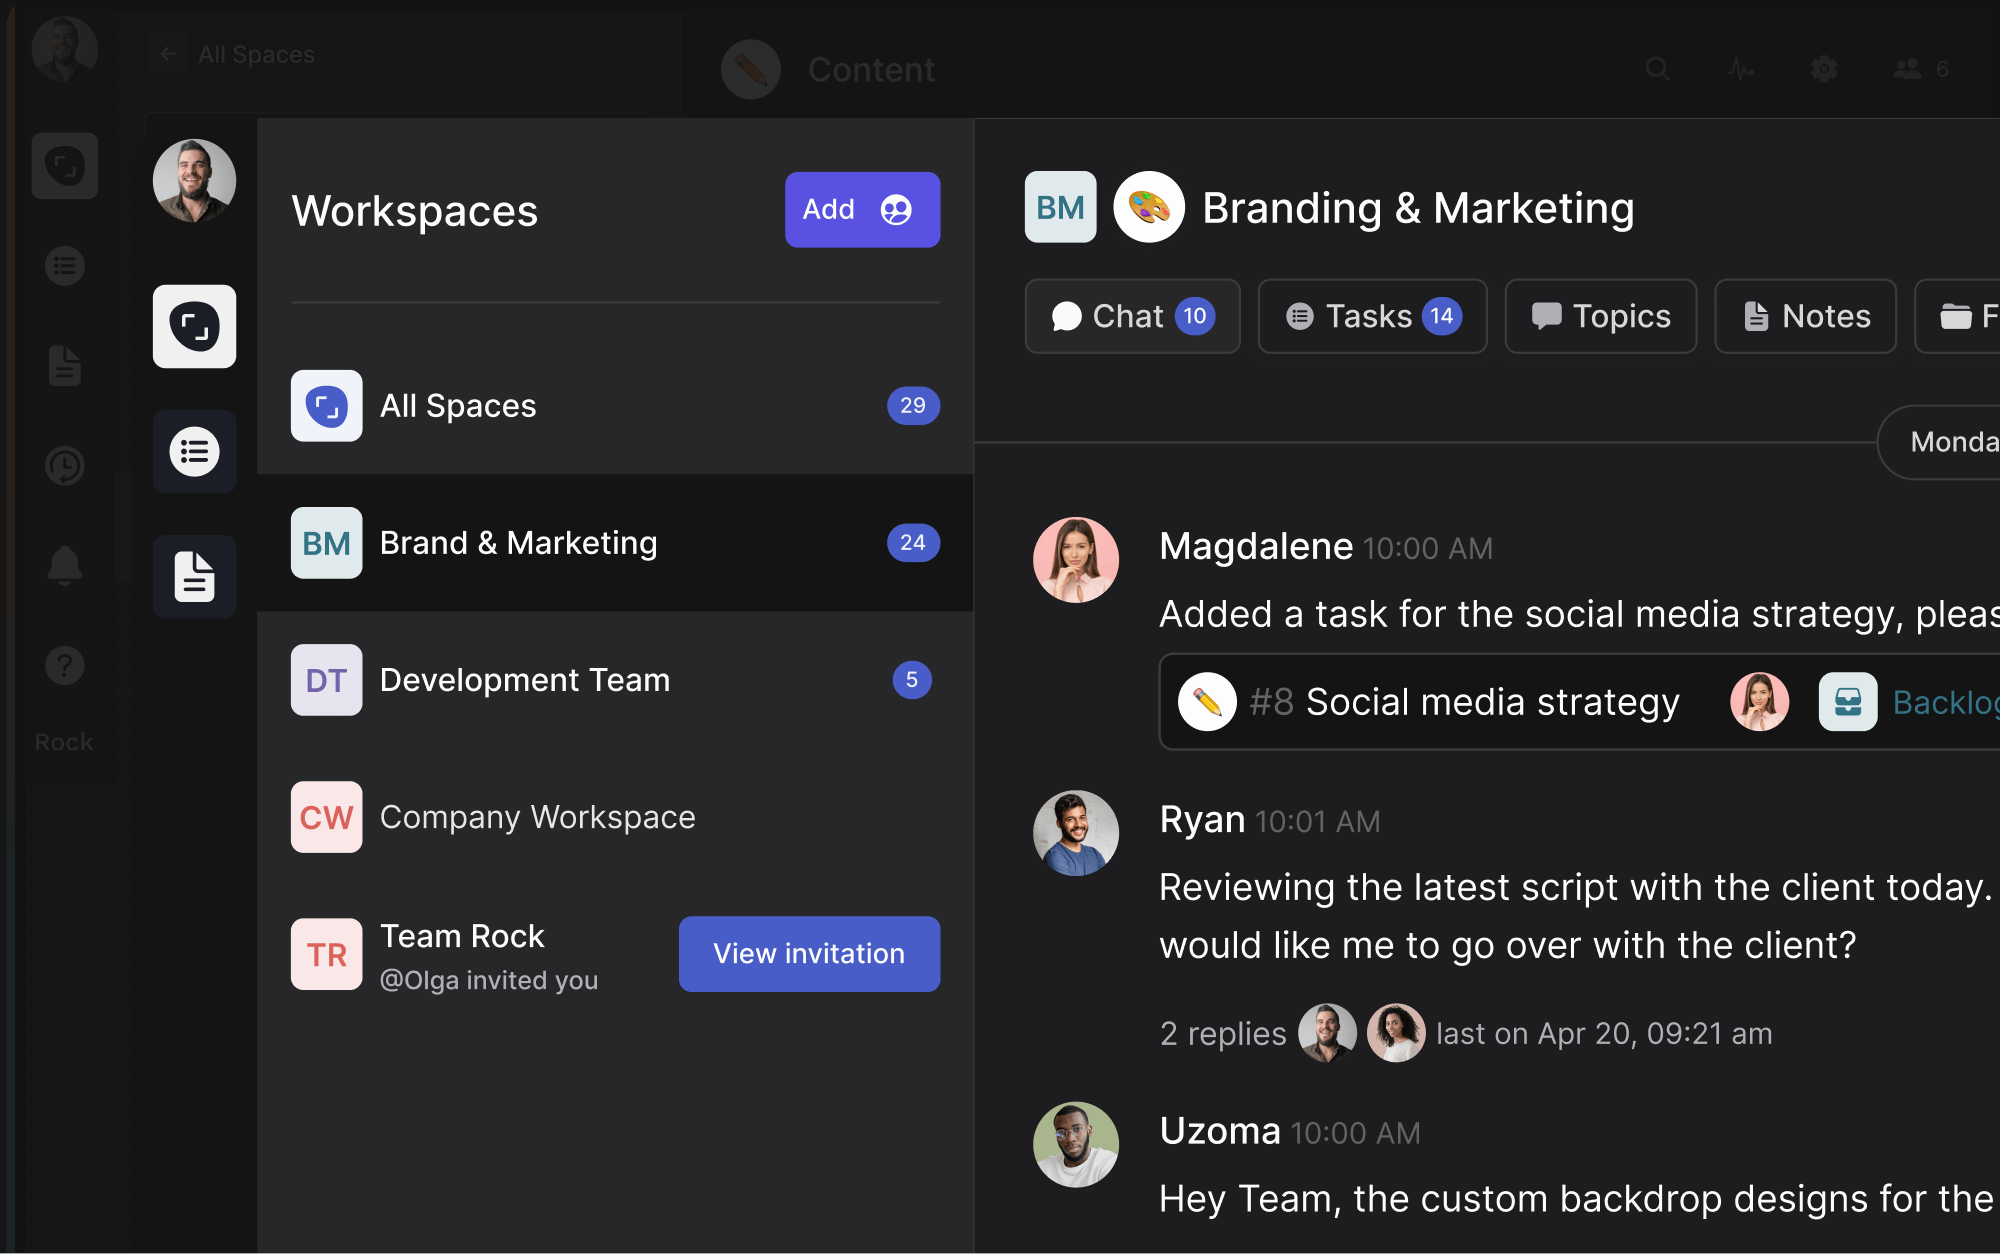Switch to the Tasks tab with 14 items
2000x1254 pixels.
1372,316
